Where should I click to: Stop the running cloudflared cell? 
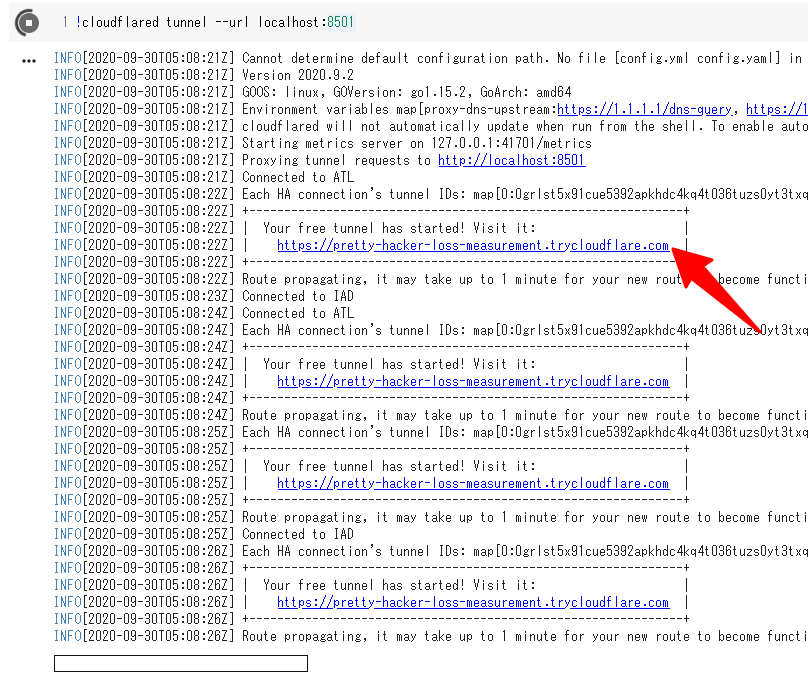27,23
